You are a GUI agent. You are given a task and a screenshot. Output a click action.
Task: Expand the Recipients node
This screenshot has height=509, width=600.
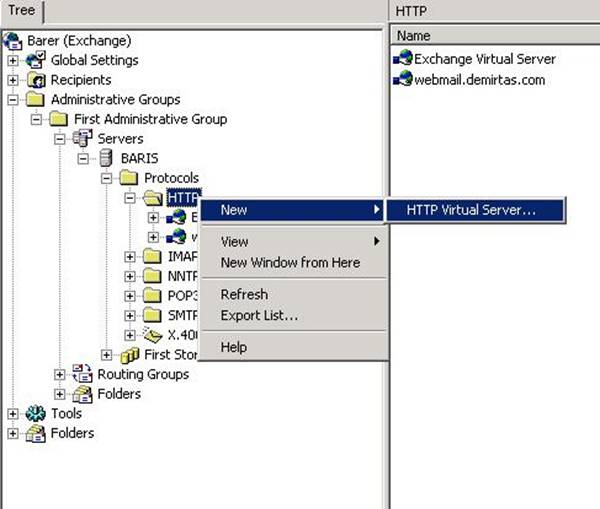coord(13,80)
